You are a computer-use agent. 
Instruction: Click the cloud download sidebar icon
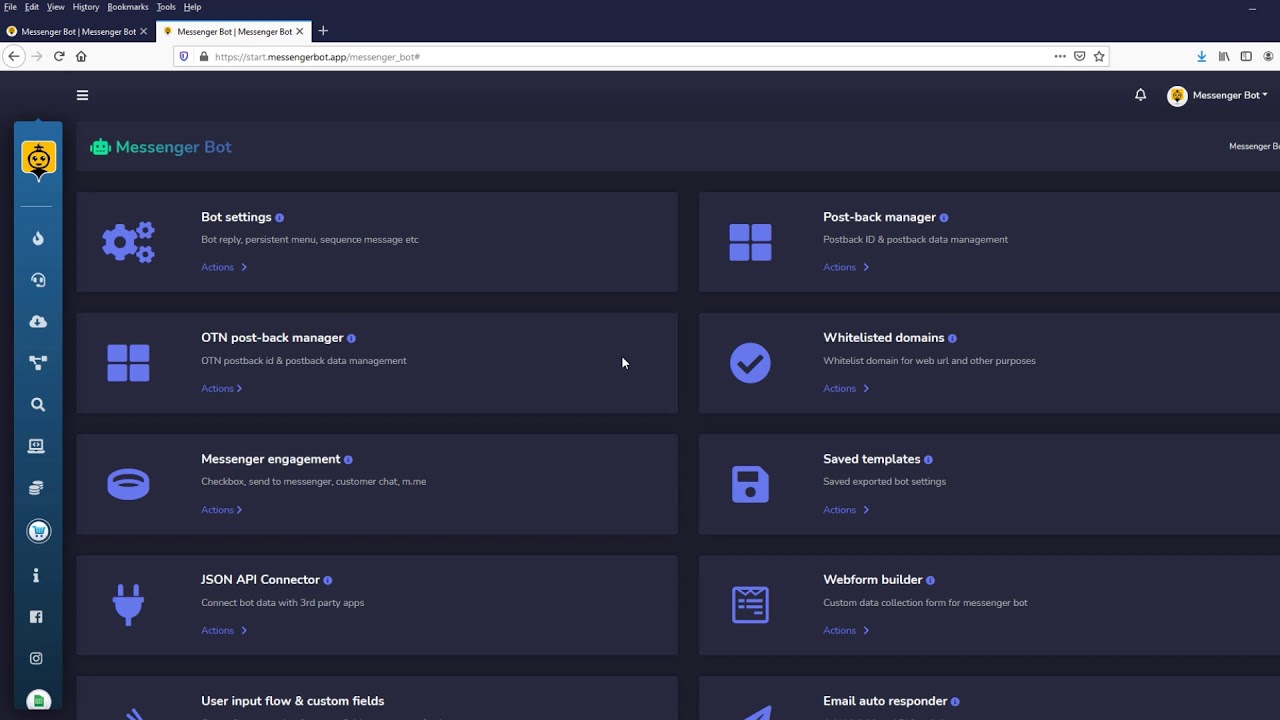[38, 322]
